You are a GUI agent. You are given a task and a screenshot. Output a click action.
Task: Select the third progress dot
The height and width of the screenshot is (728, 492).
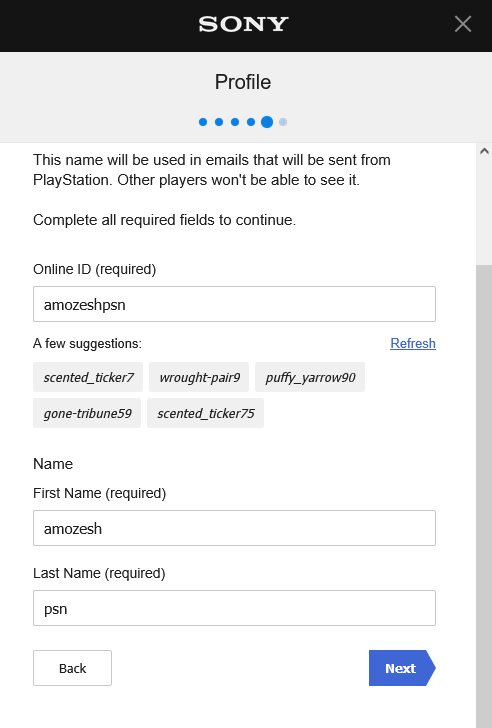235,122
